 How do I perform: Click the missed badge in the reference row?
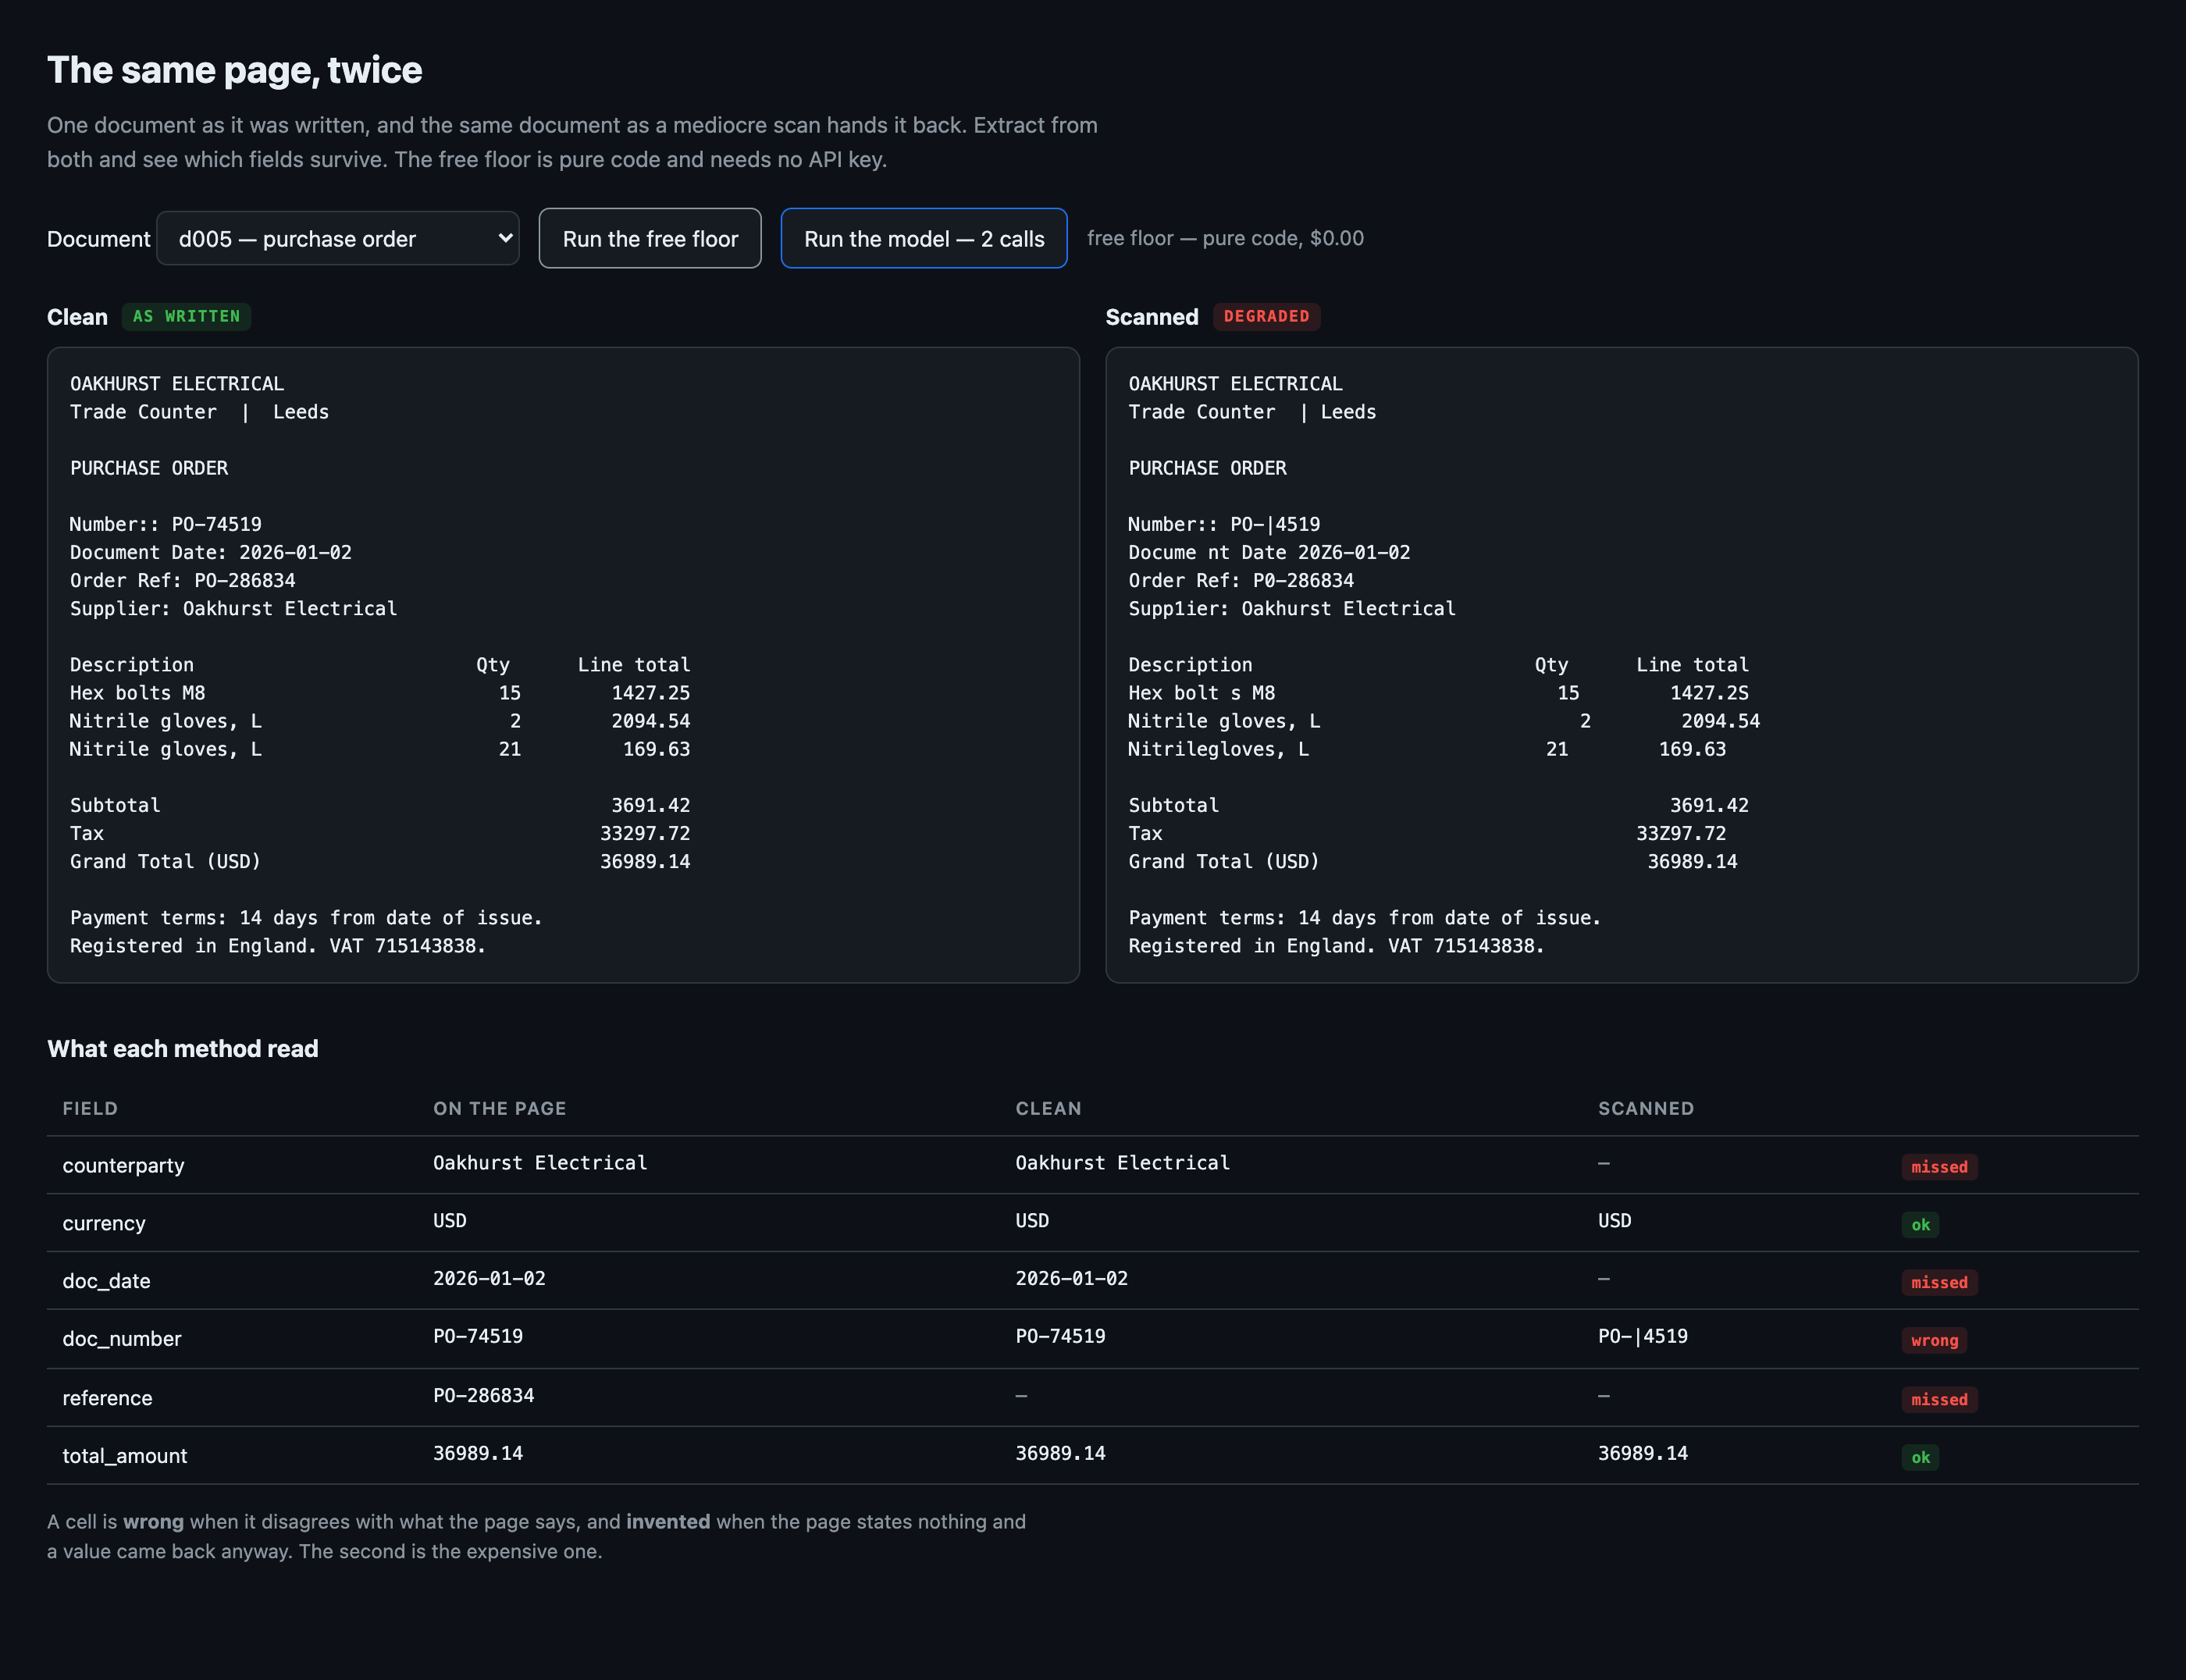1939,1399
